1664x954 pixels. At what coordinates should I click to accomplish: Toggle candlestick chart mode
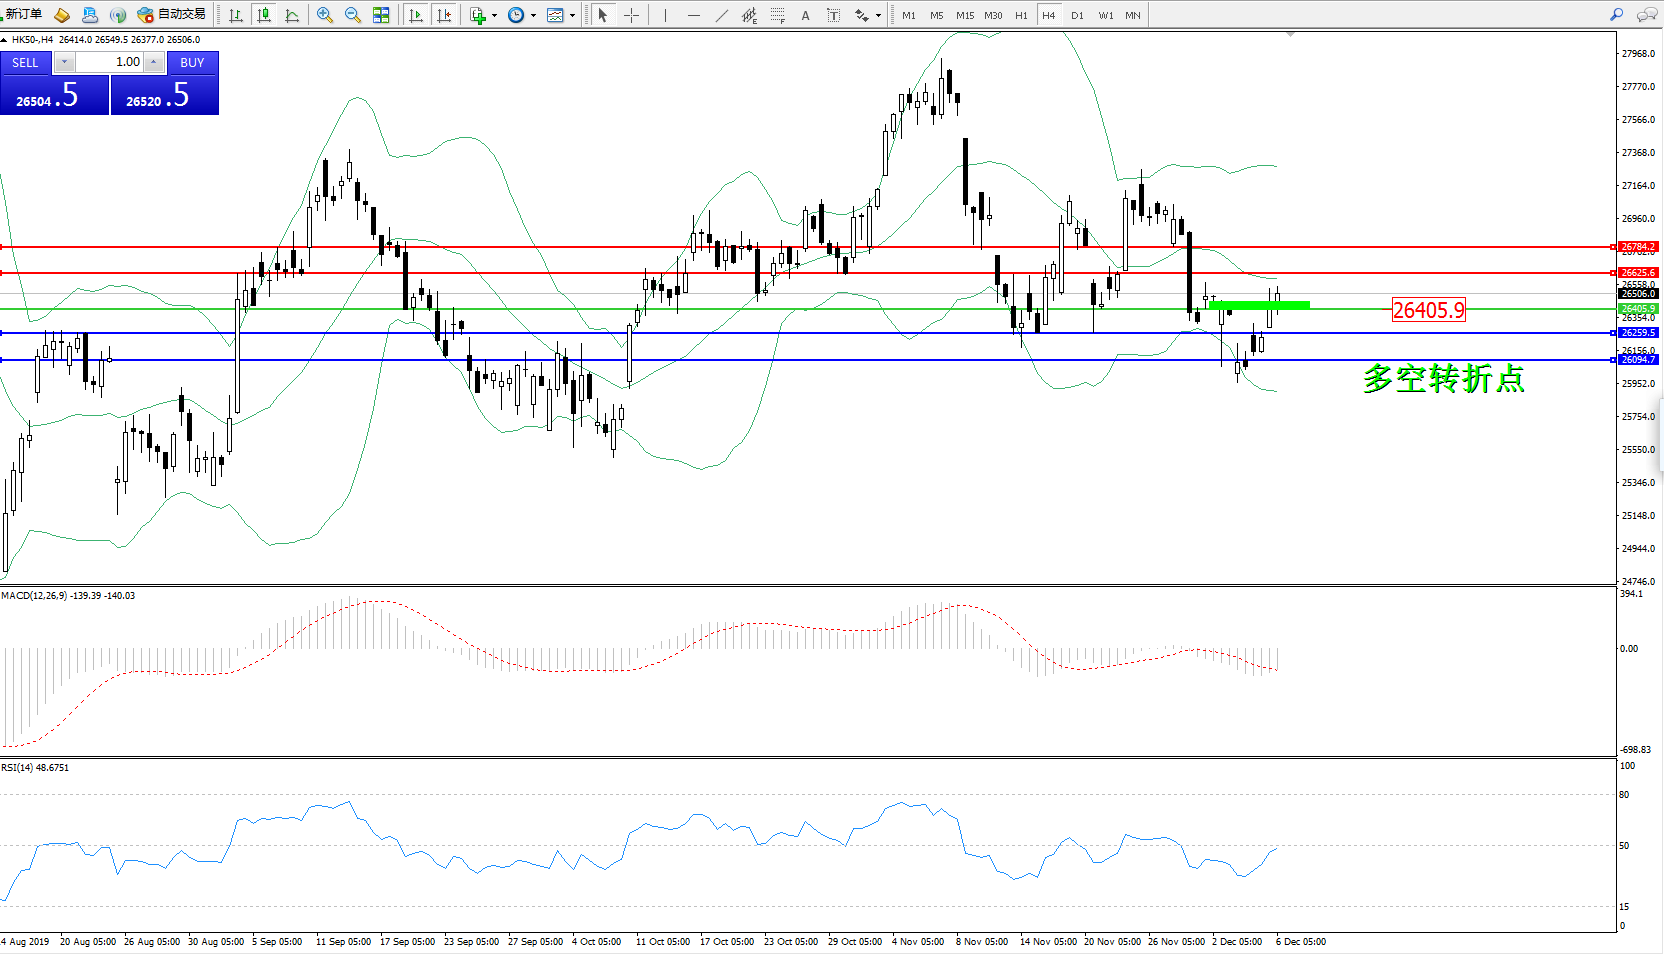pos(264,15)
